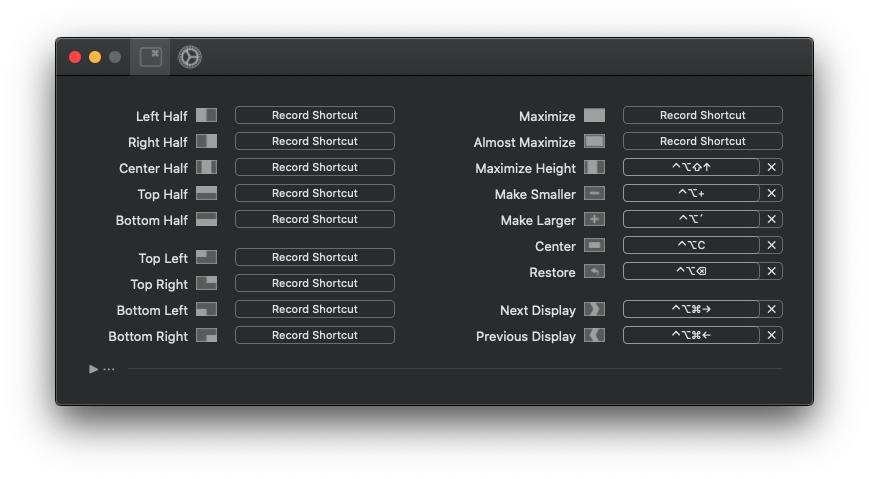This screenshot has width=869, height=479.
Task: Click the Maximize Height layout icon
Action: pyautogui.click(x=595, y=167)
